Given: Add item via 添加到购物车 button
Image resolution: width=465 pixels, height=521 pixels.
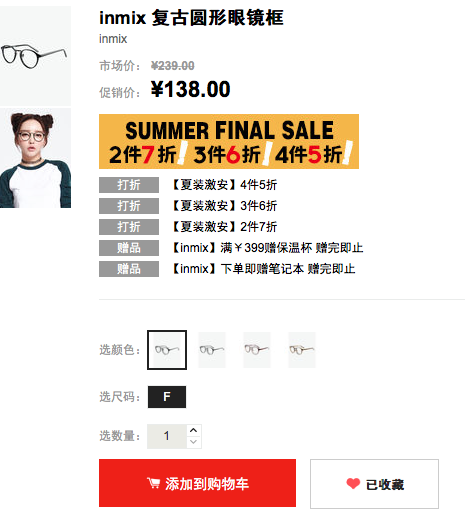Looking at the screenshot, I should click(197, 483).
